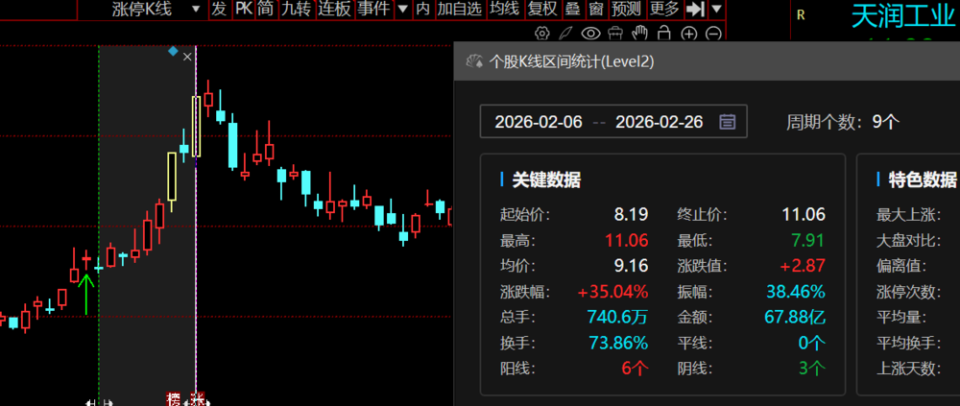Click the 大盘对比 label
Viewport: 960px width, 406px height.
908,240
